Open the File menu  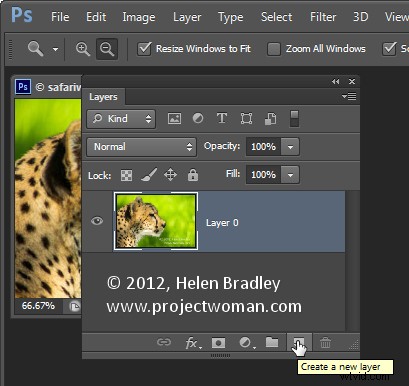click(60, 17)
